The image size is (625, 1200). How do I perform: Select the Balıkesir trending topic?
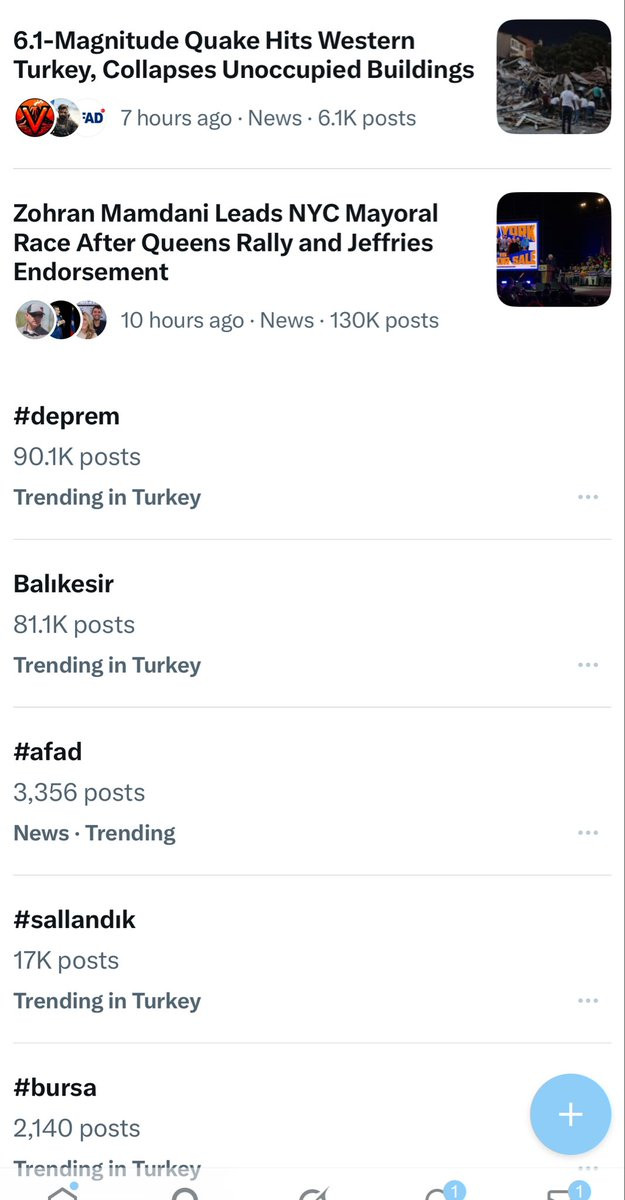tap(64, 584)
